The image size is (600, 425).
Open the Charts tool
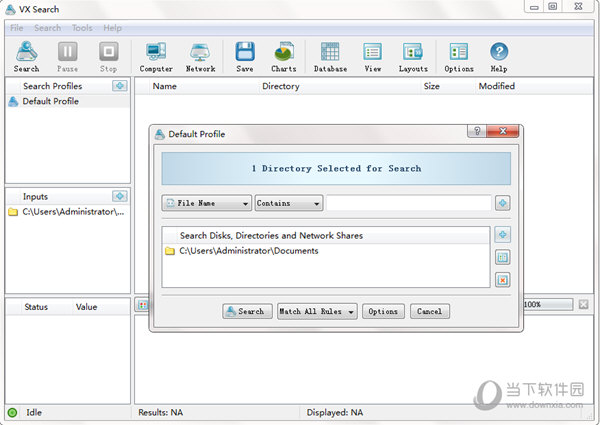click(x=284, y=57)
